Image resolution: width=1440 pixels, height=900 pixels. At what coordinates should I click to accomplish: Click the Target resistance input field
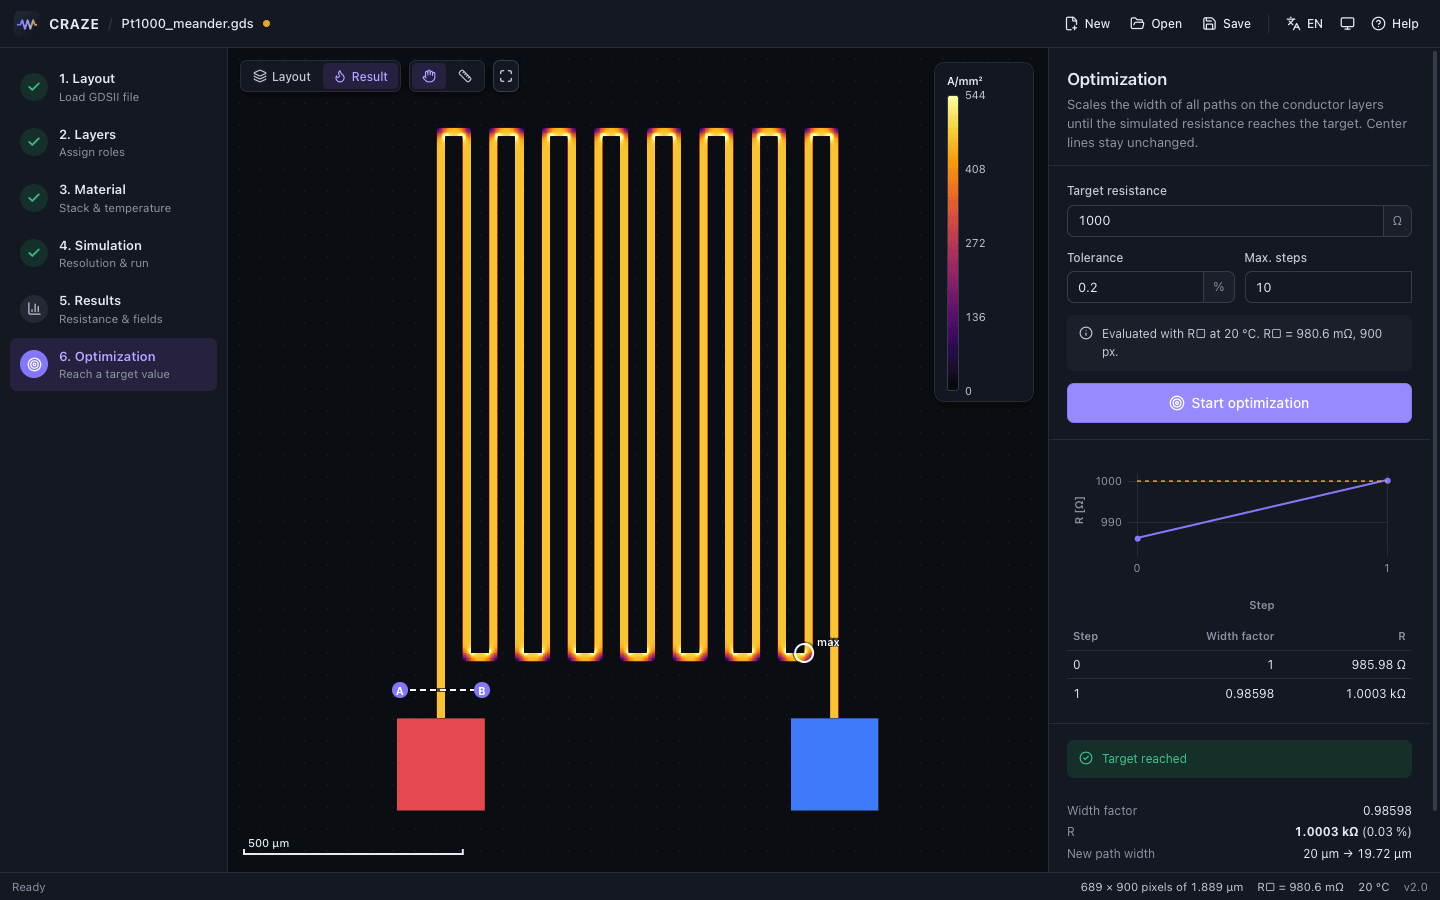pyautogui.click(x=1225, y=221)
